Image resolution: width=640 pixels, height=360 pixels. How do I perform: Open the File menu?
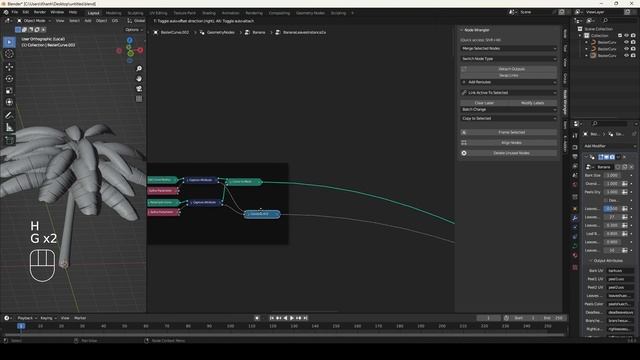(x=15, y=12)
